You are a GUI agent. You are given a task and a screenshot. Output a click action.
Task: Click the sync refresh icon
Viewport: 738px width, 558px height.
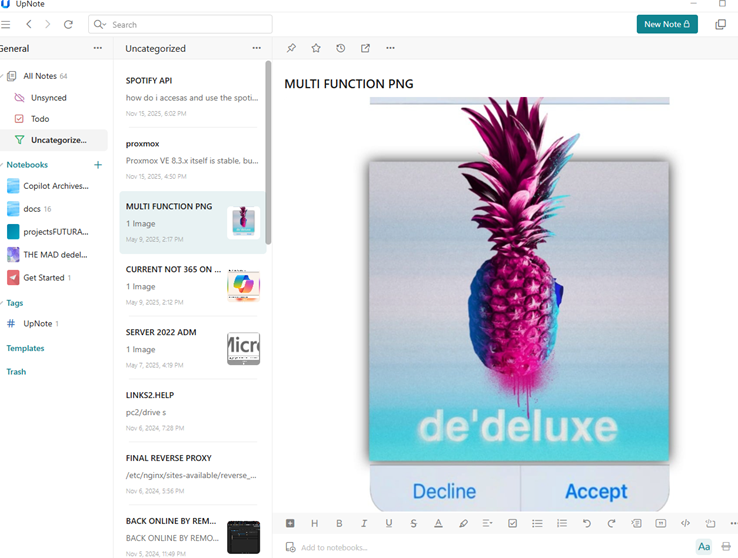pyautogui.click(x=68, y=24)
